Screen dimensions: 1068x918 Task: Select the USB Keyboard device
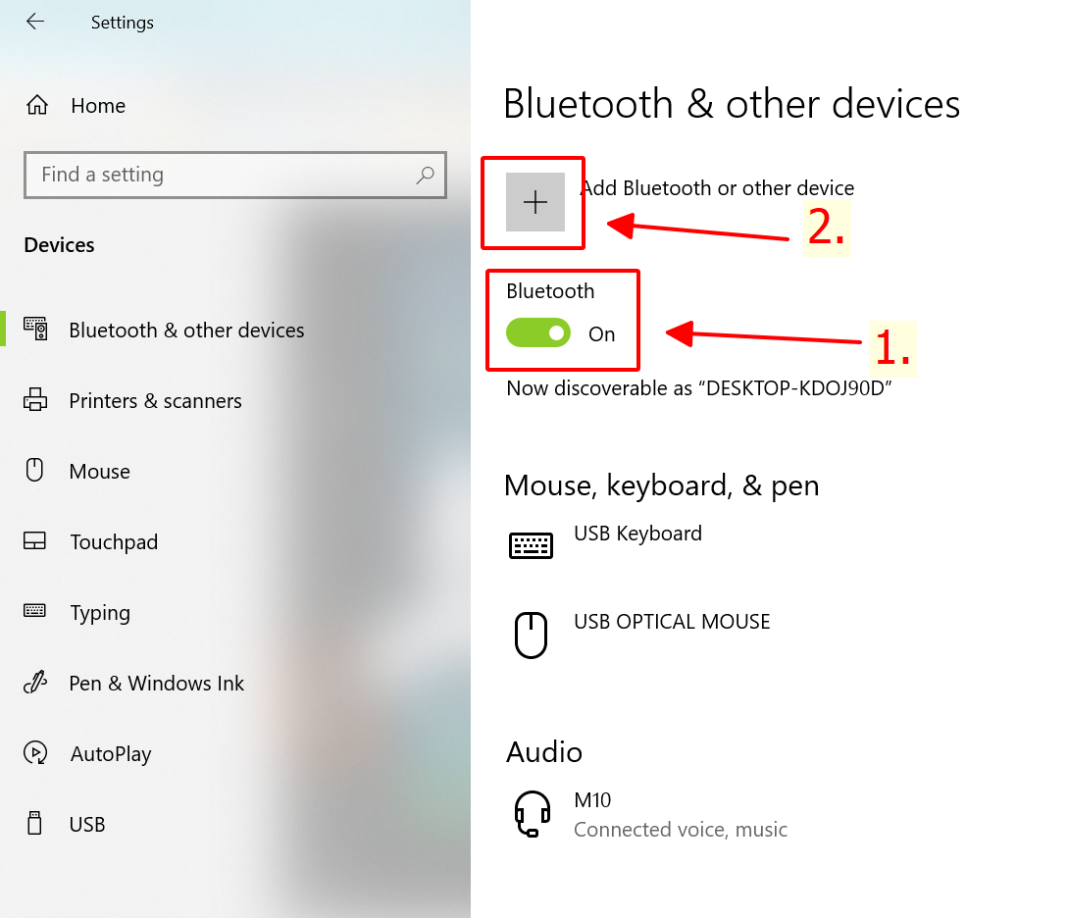(x=637, y=534)
